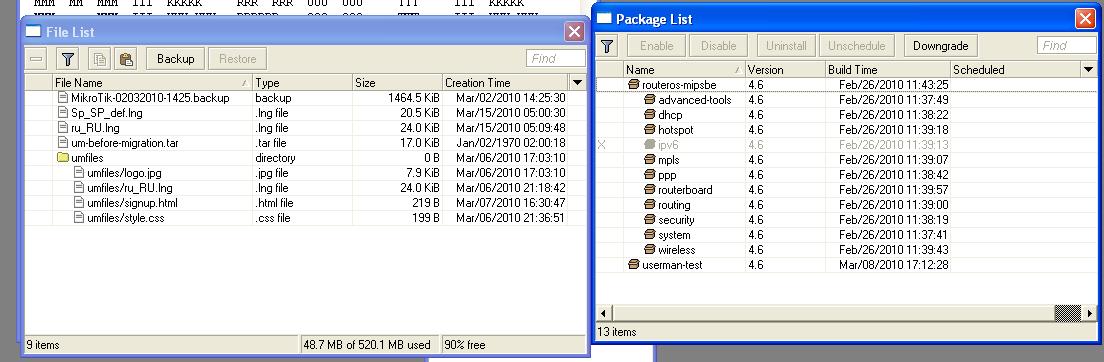The height and width of the screenshot is (362, 1104).
Task: Click the remove (minus) button in File List
Action: pos(37,58)
